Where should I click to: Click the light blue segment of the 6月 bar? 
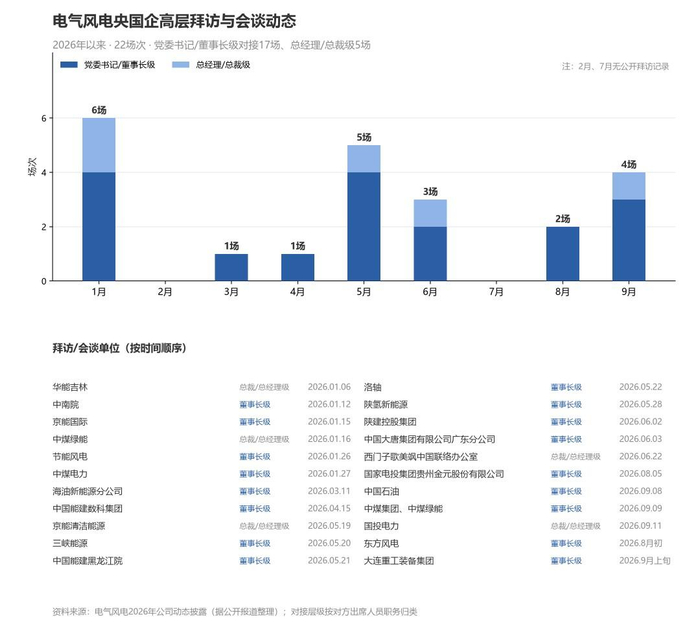[x=430, y=213]
